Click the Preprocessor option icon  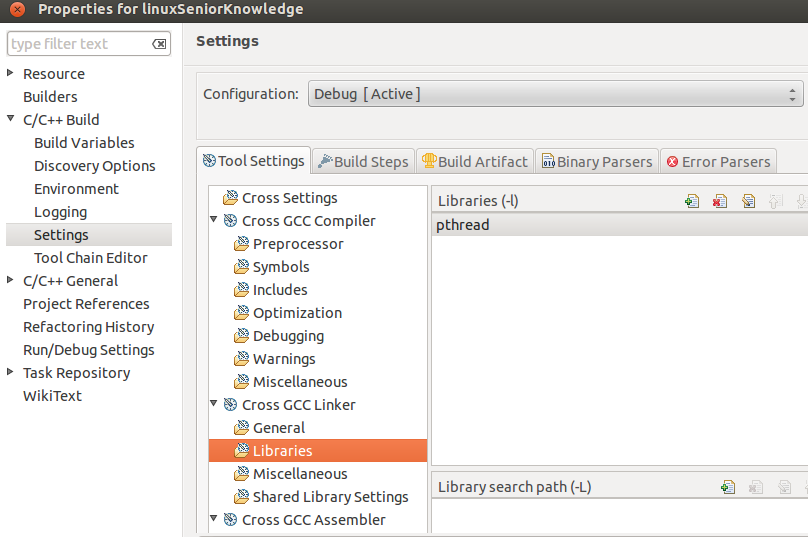click(241, 244)
